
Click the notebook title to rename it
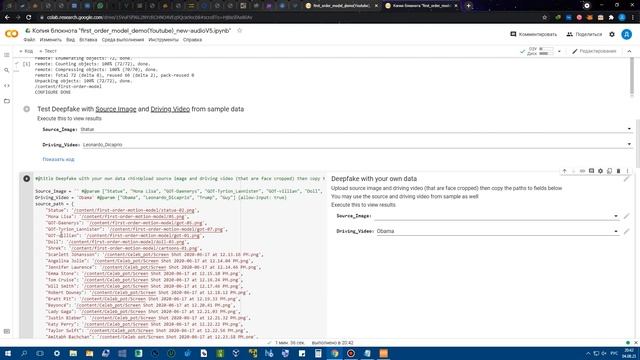(131, 31)
